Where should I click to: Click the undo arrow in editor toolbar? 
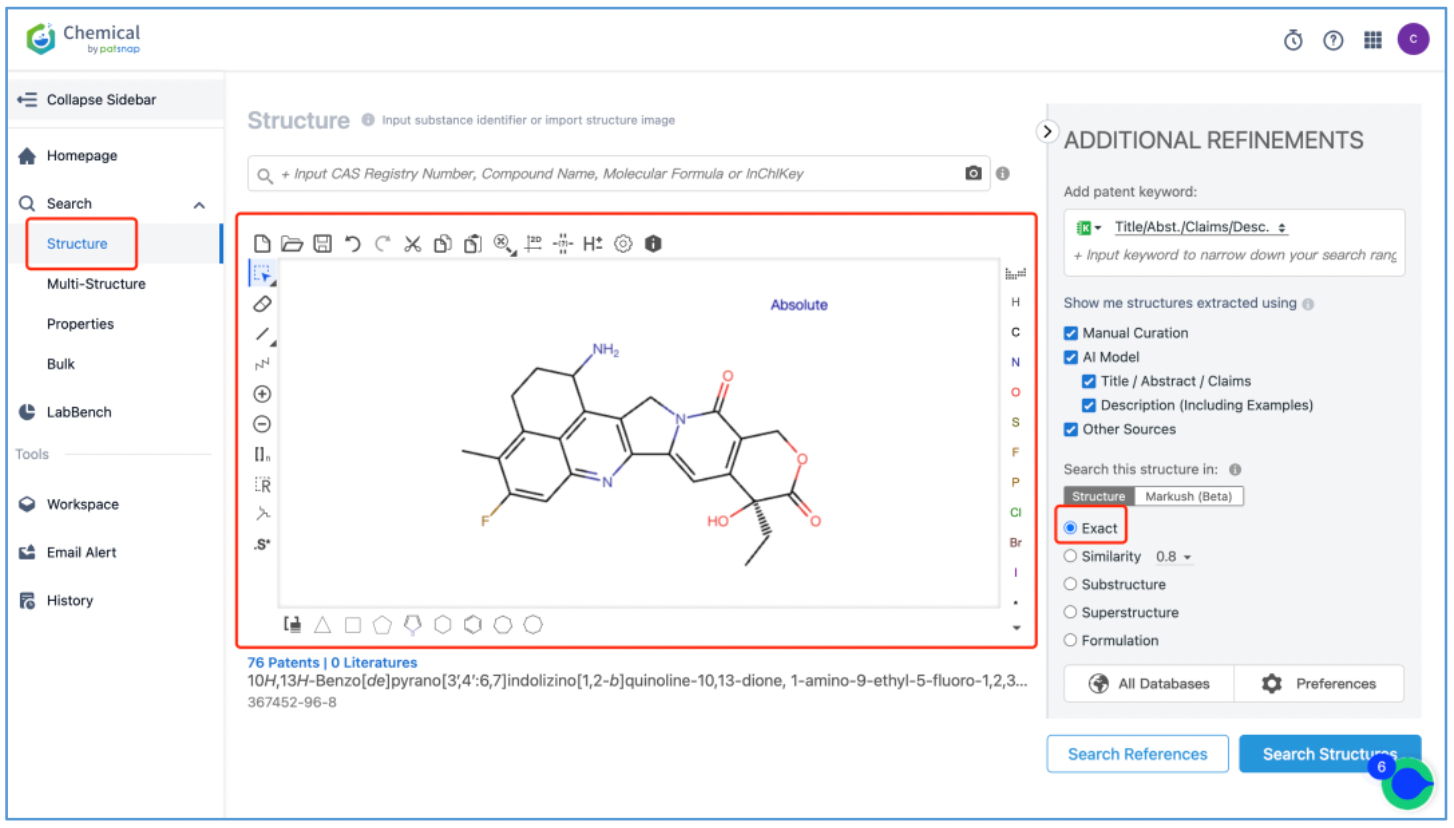pos(352,243)
